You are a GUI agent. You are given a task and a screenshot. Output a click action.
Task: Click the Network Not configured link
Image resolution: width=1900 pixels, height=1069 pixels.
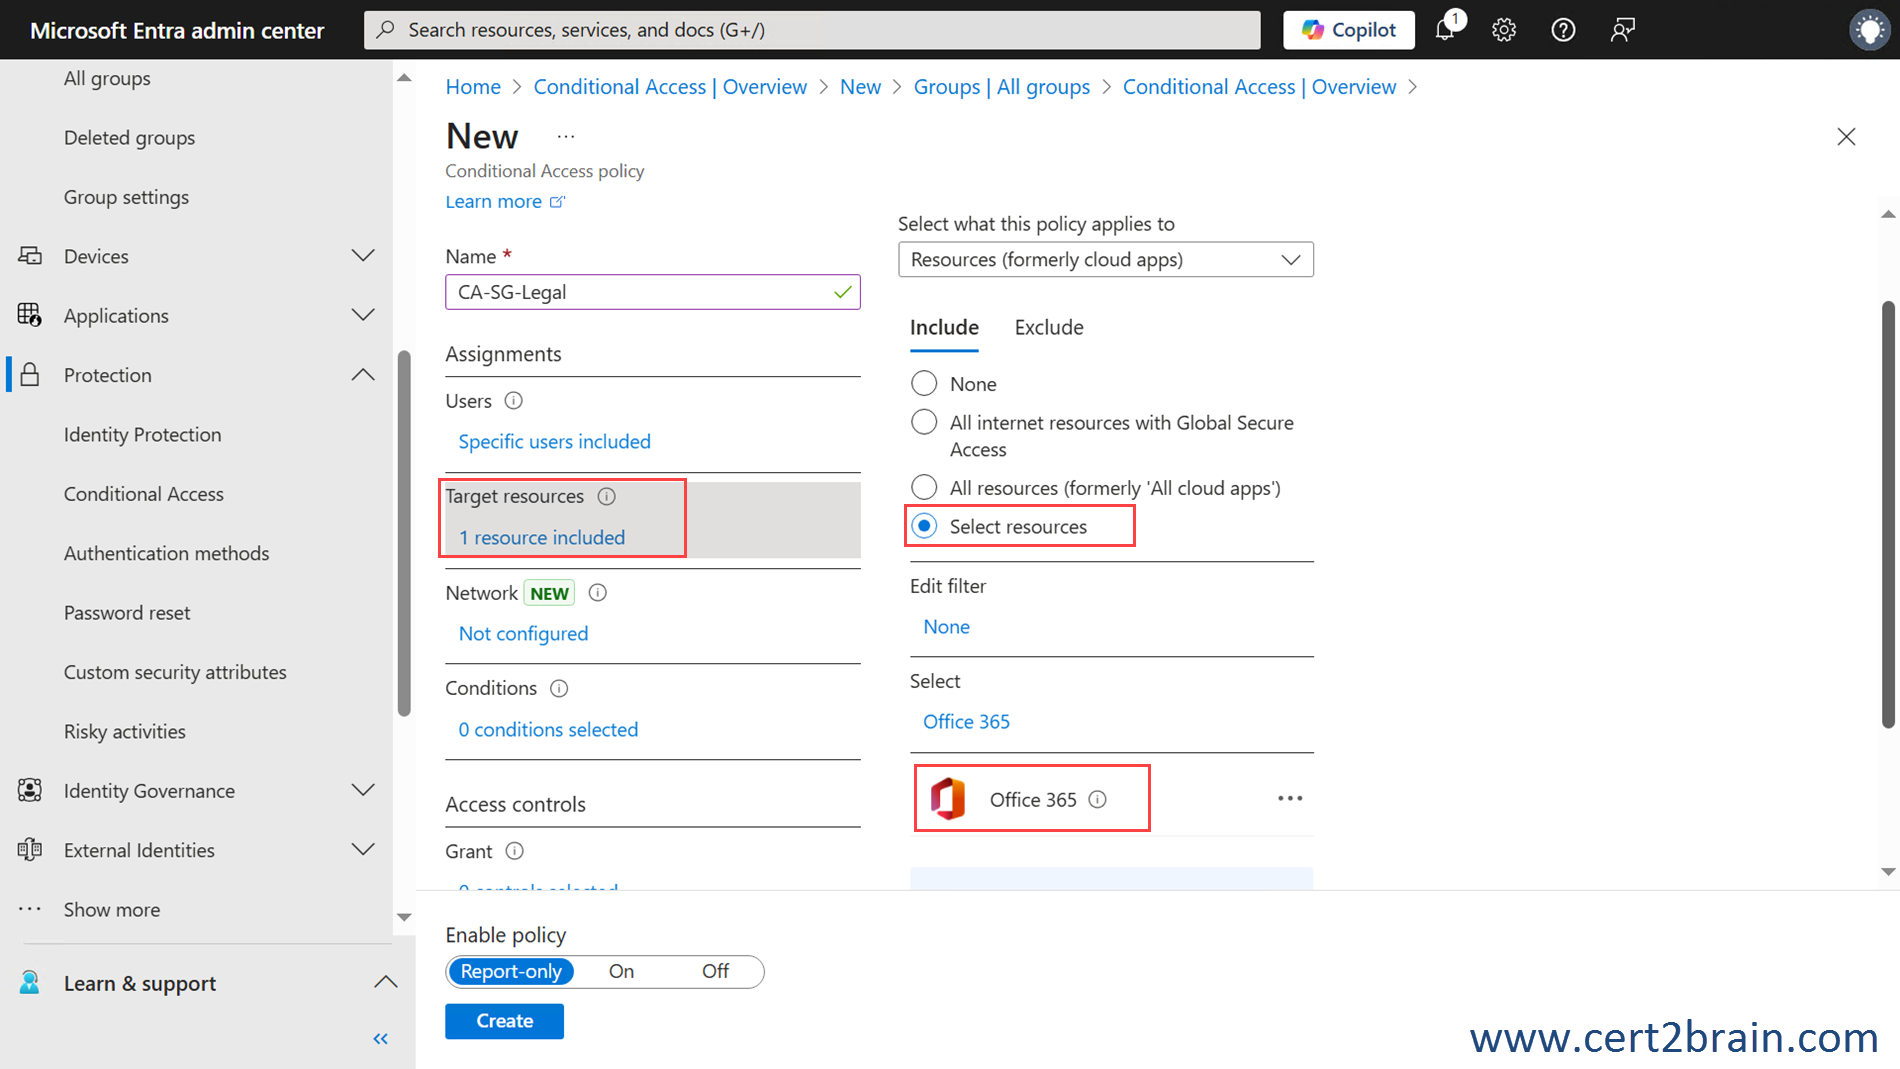click(x=523, y=633)
